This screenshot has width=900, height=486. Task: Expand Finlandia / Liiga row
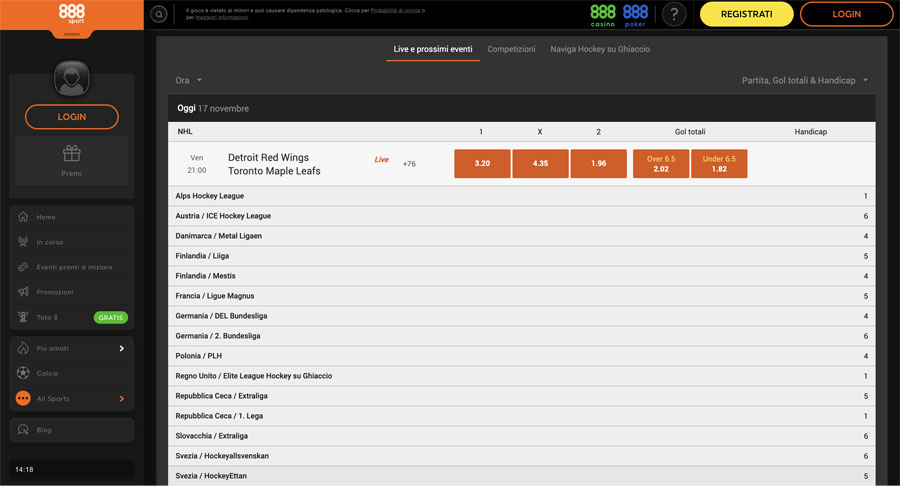tap(521, 256)
